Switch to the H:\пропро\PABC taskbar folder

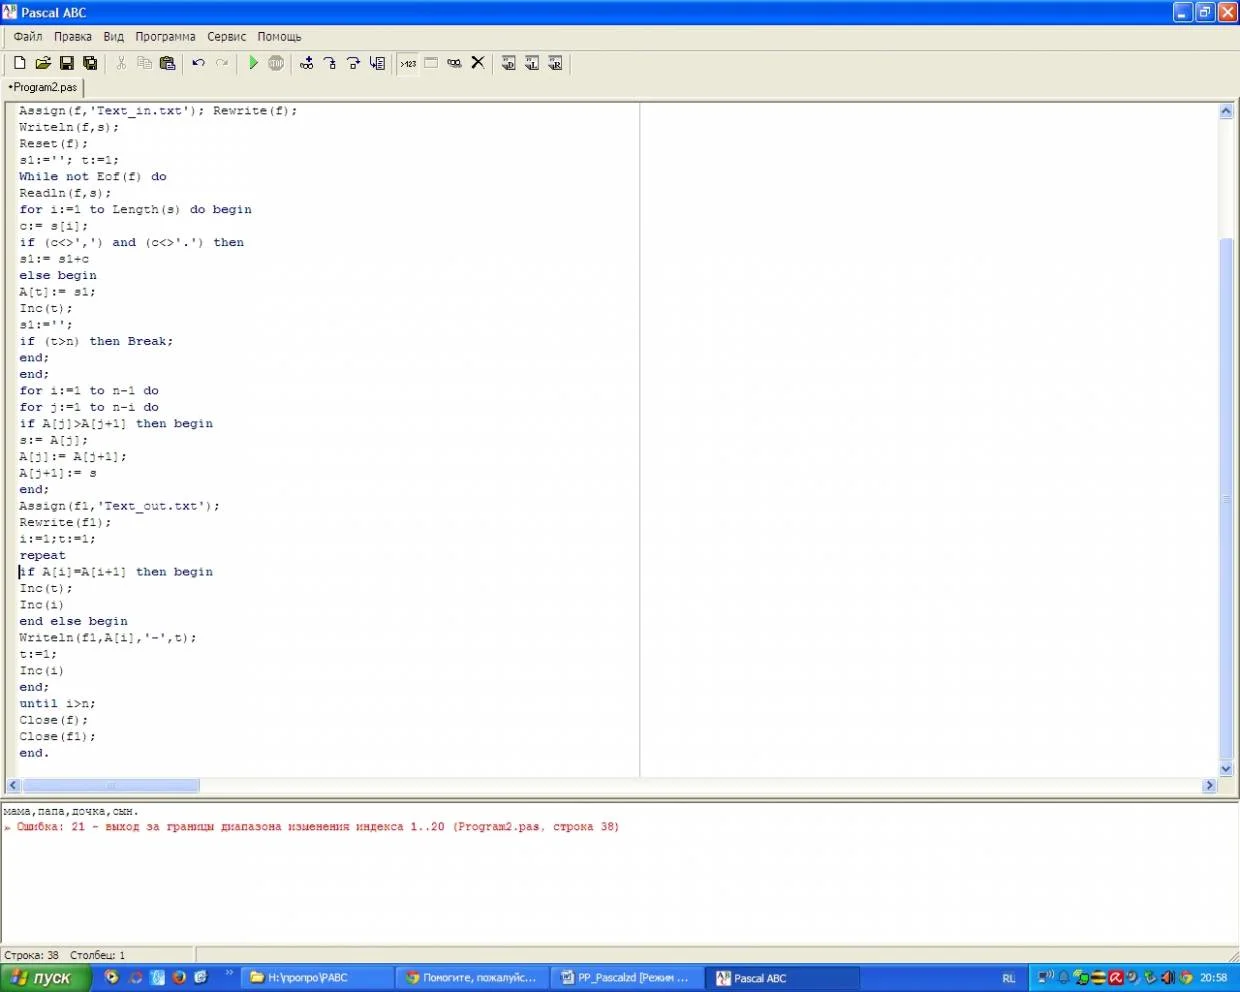pyautogui.click(x=317, y=978)
